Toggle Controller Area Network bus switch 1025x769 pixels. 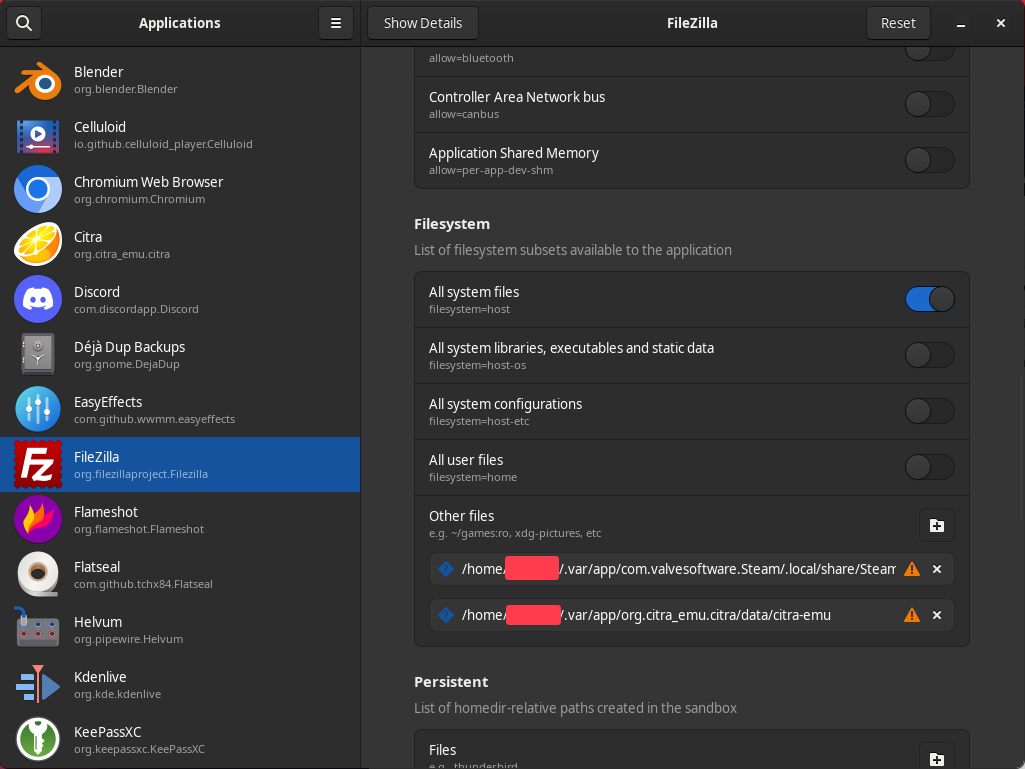(930, 104)
